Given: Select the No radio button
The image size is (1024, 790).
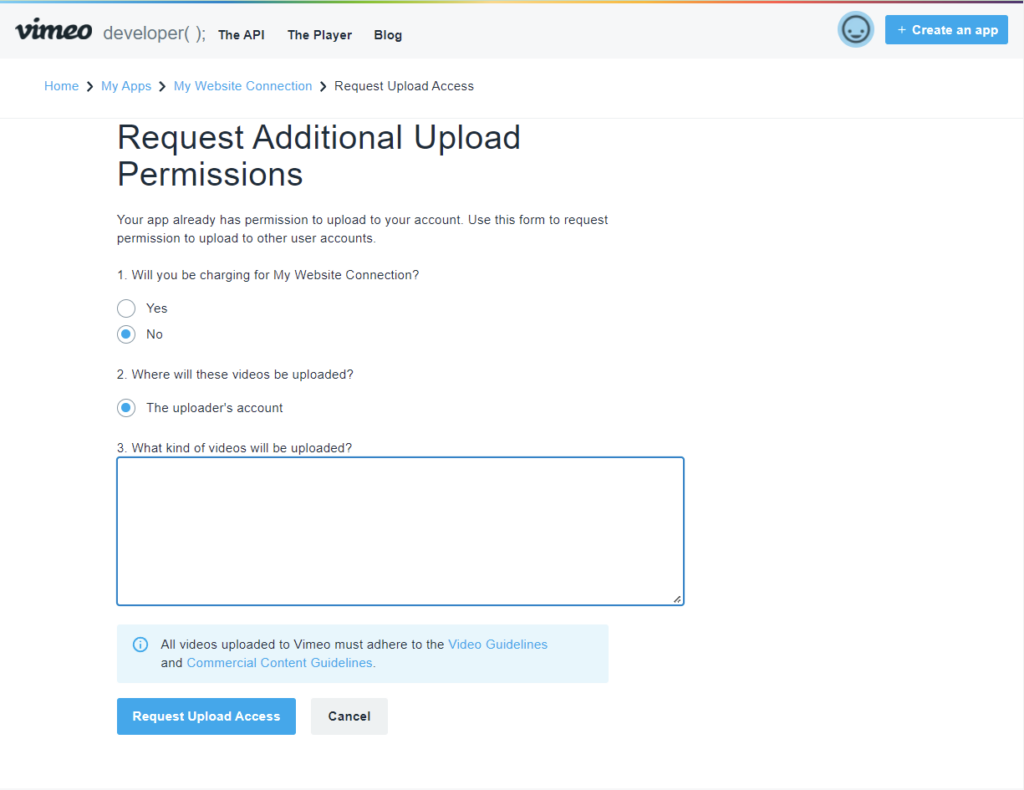Looking at the screenshot, I should click(126, 334).
